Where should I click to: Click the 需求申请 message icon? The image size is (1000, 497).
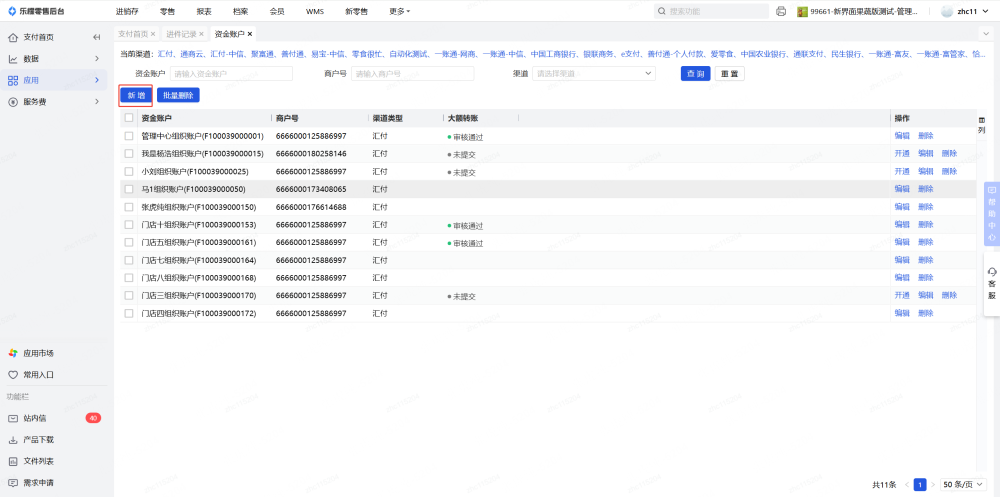pyautogui.click(x=13, y=483)
